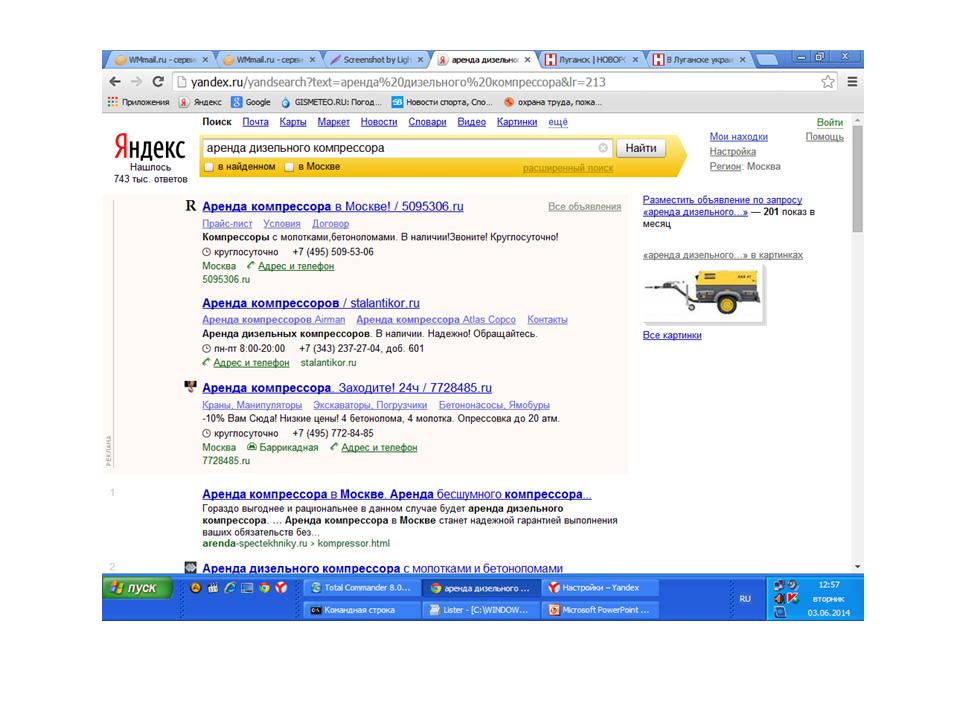Click the Прайс-лист link

(x=227, y=223)
